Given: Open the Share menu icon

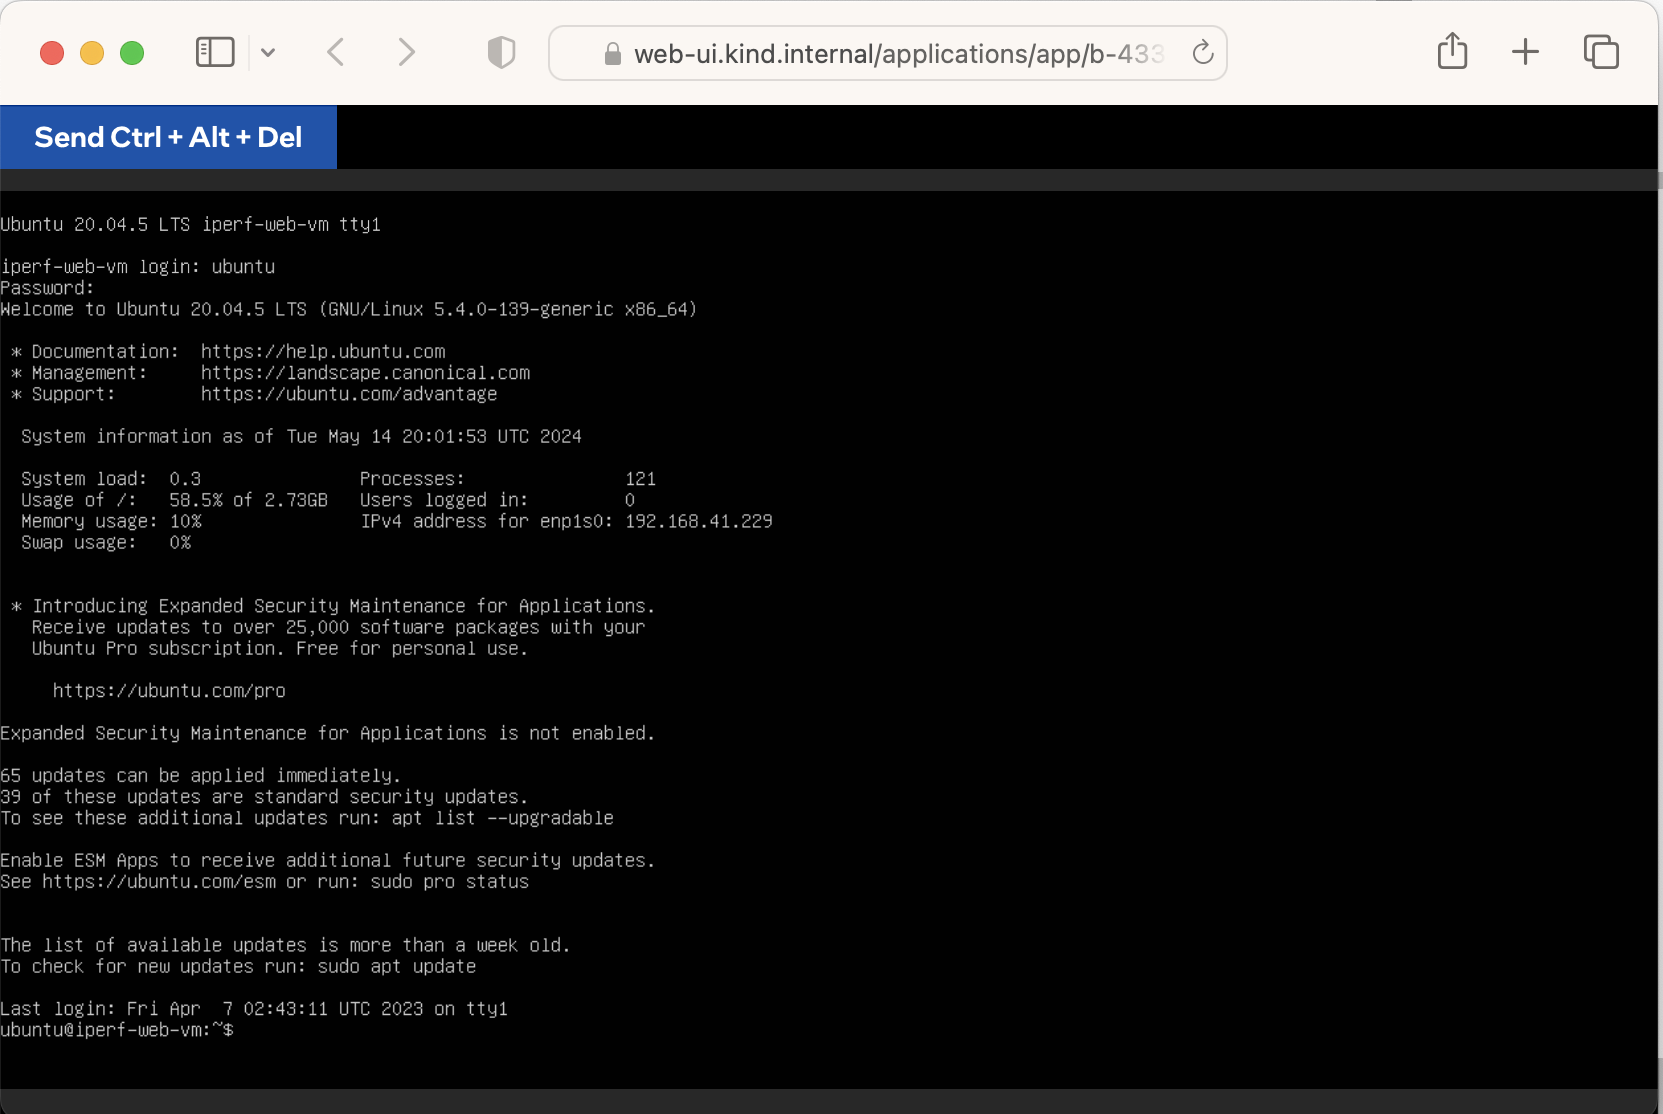Looking at the screenshot, I should coord(1452,51).
